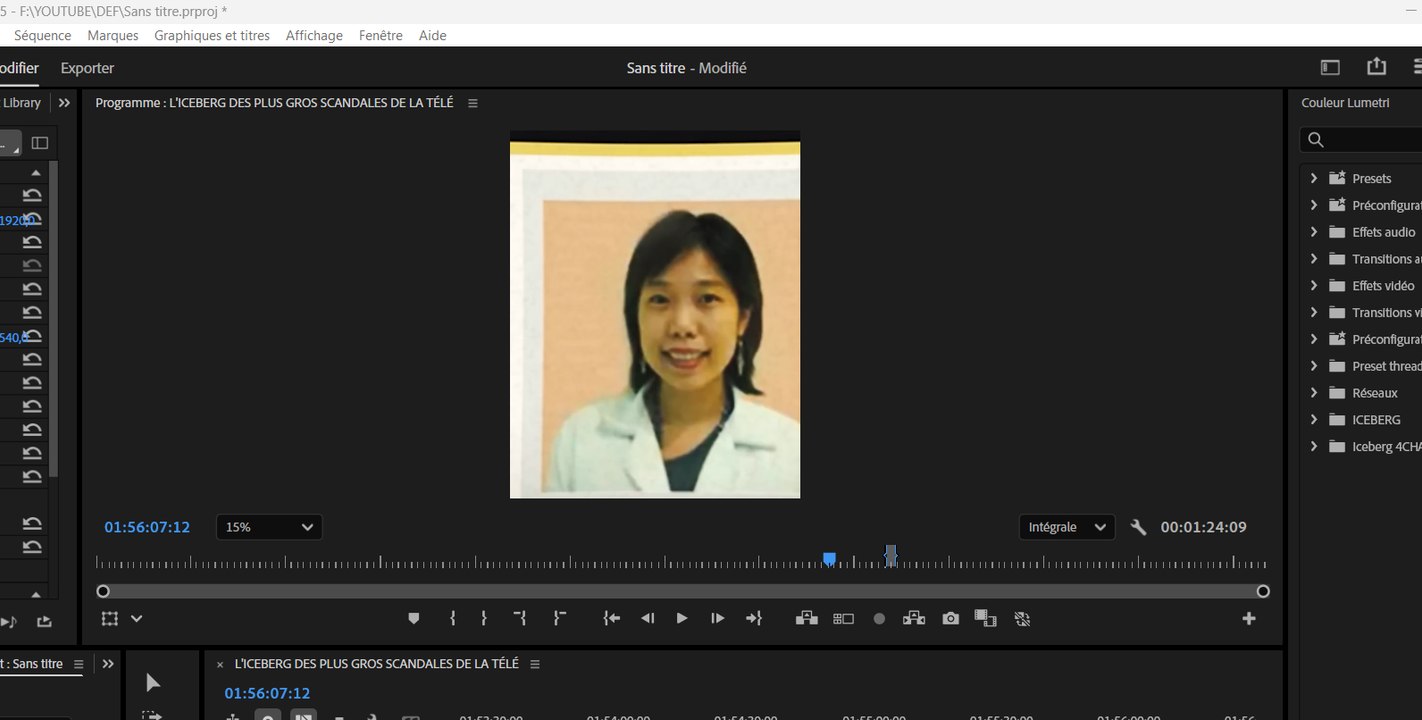Viewport: 1422px width, 720px height.
Task: Switch to the Exporter workspace
Action: 87,68
